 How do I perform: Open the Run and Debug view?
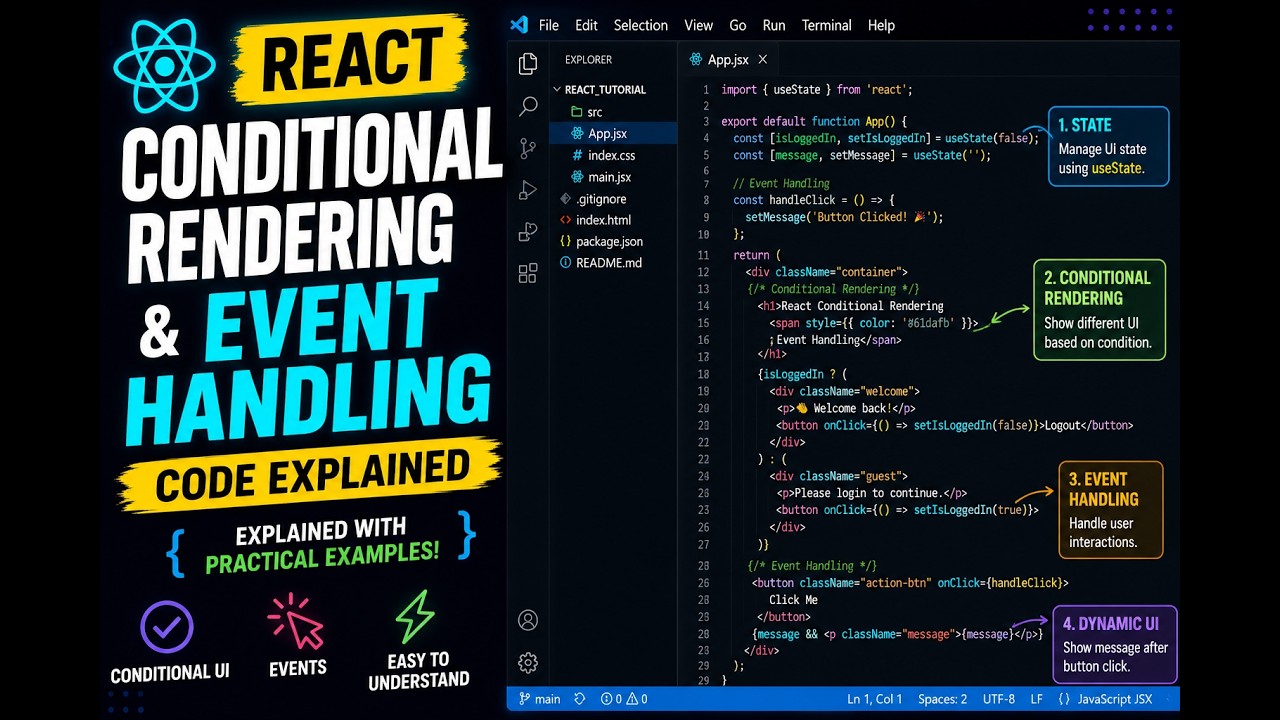(528, 191)
